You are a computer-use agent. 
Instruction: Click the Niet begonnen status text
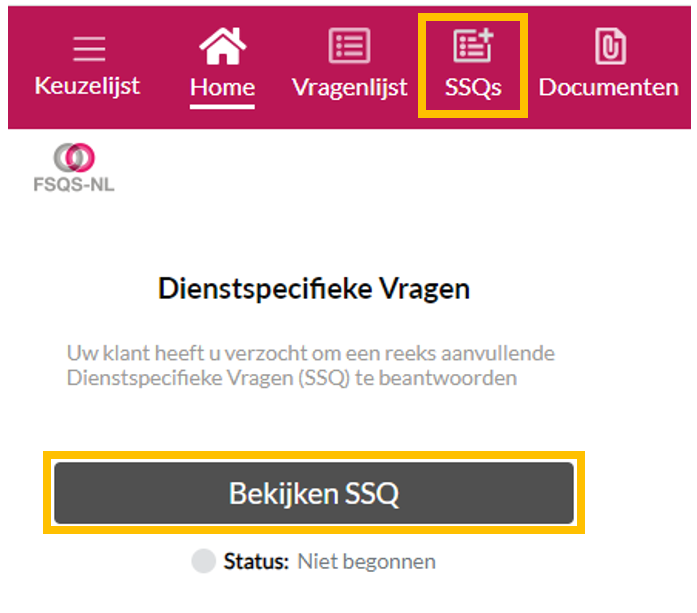(367, 562)
